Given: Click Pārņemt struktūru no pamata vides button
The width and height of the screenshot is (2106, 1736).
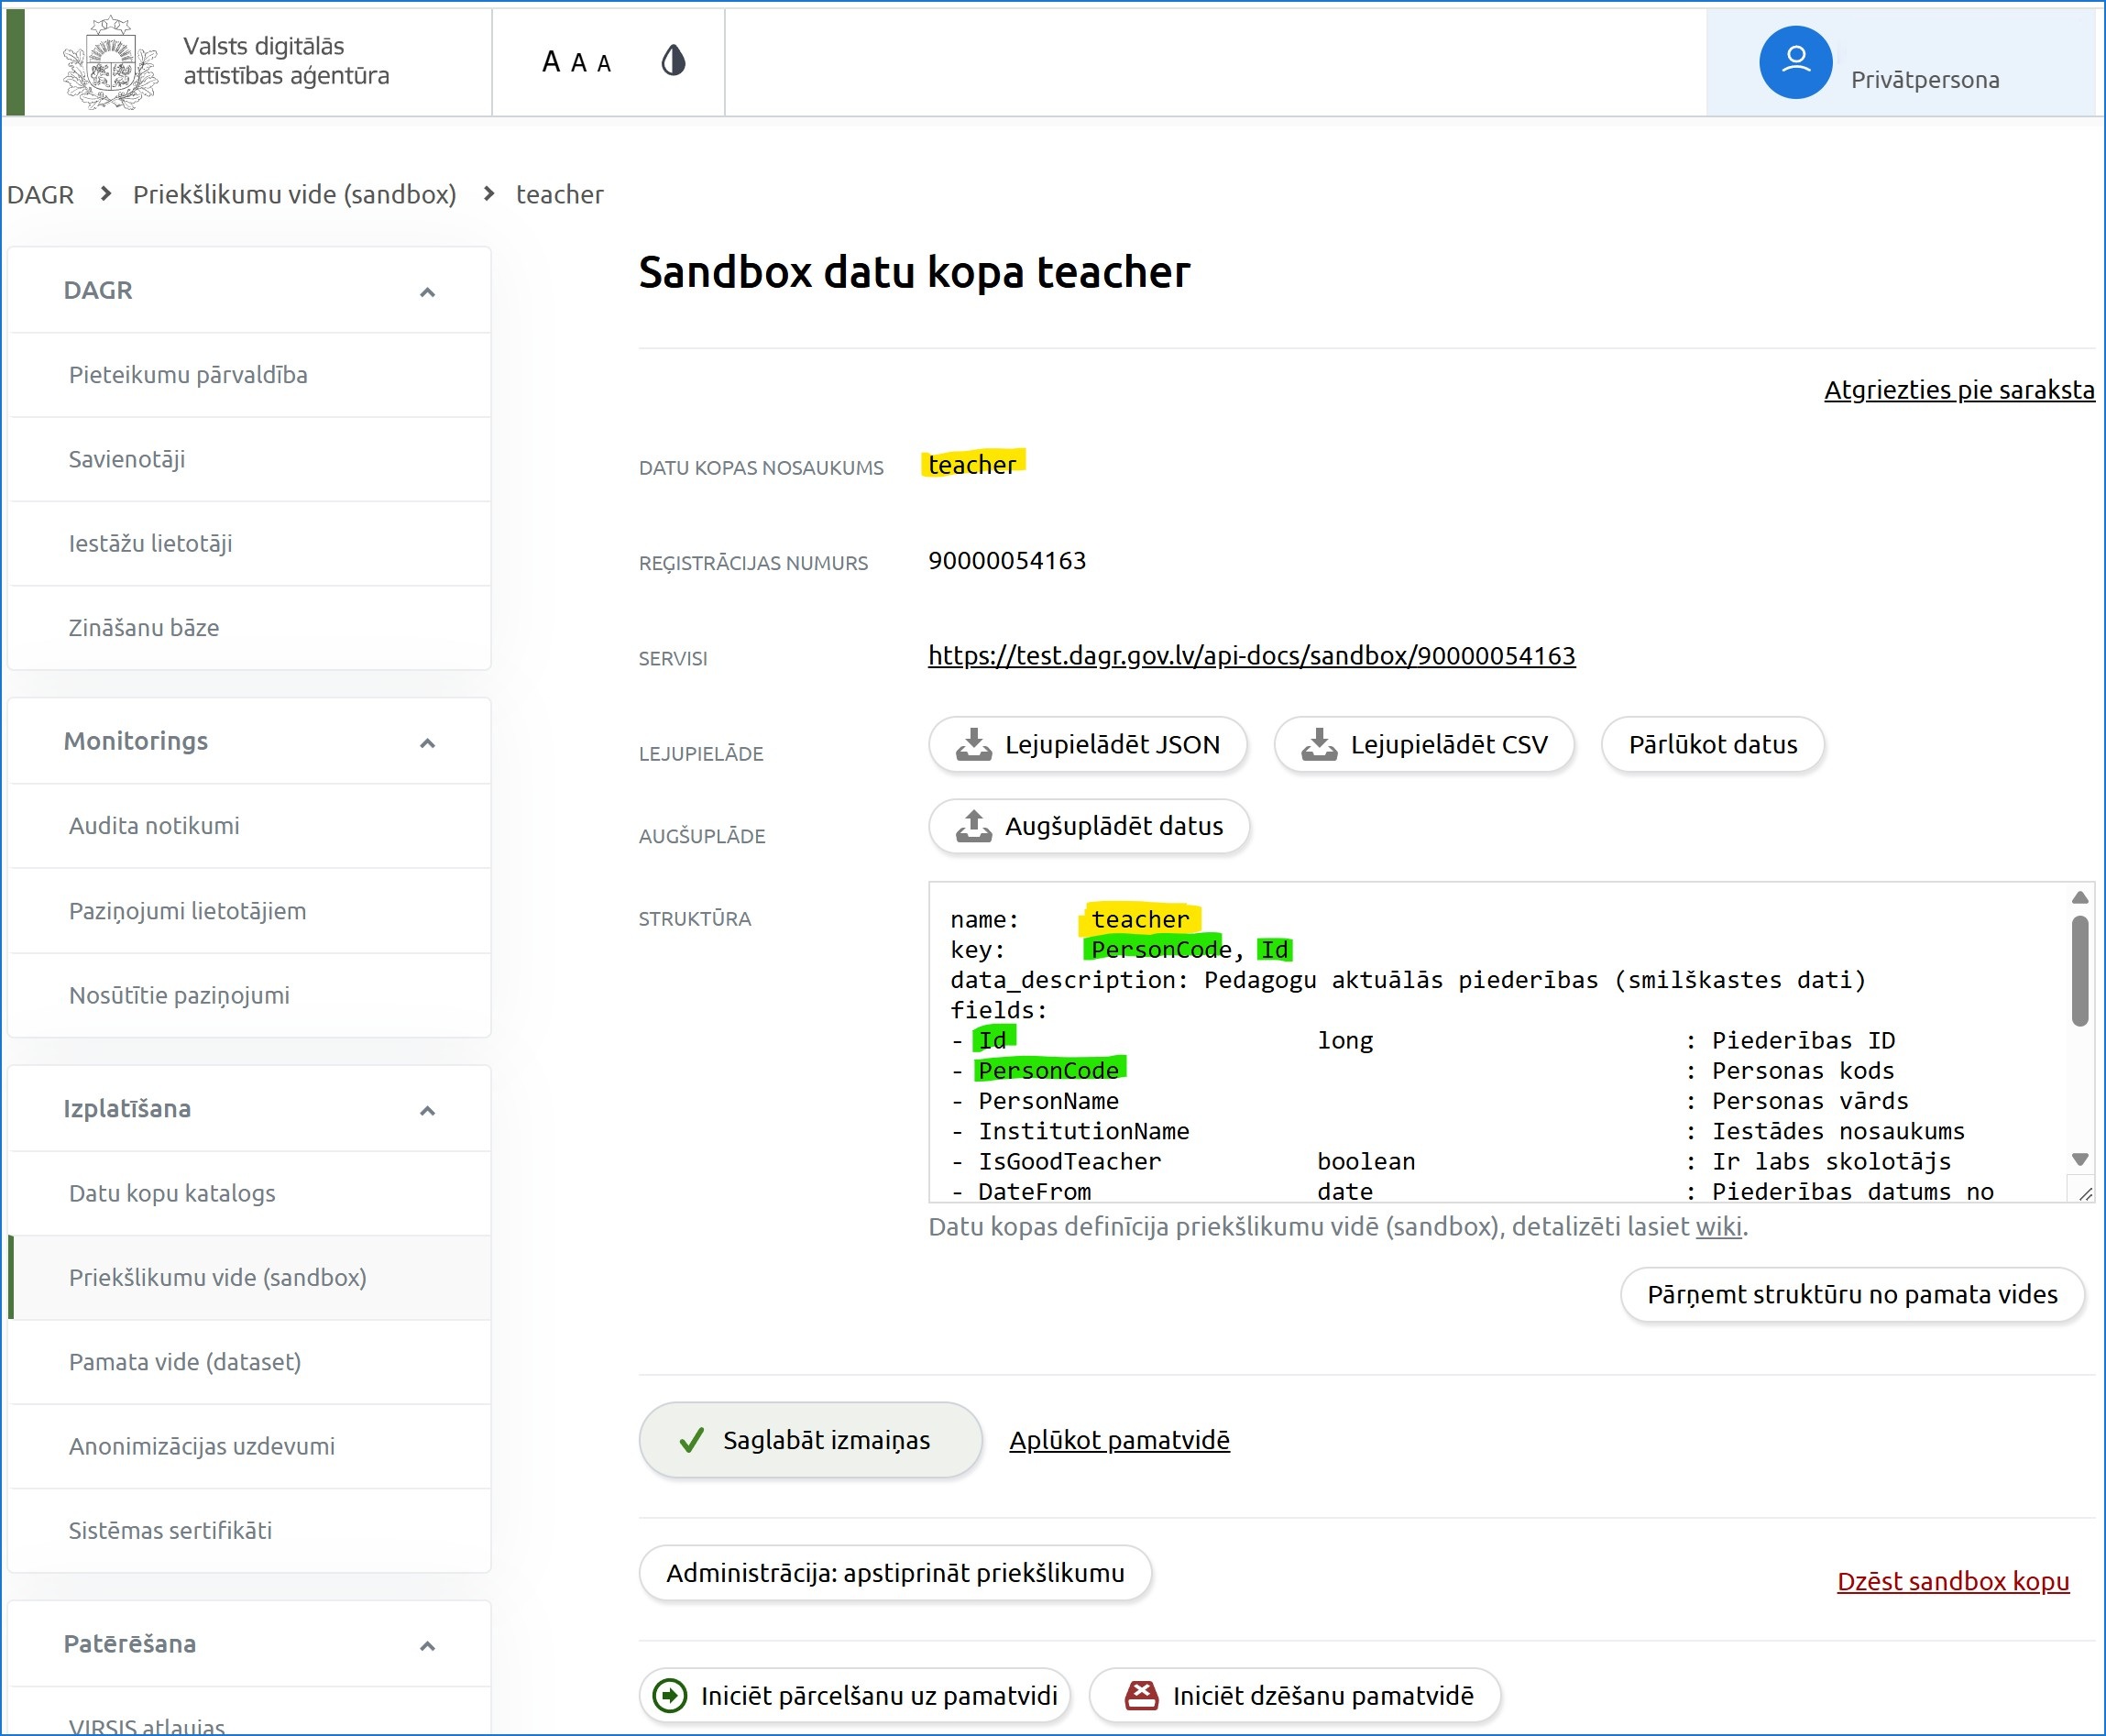Looking at the screenshot, I should 1852,1294.
